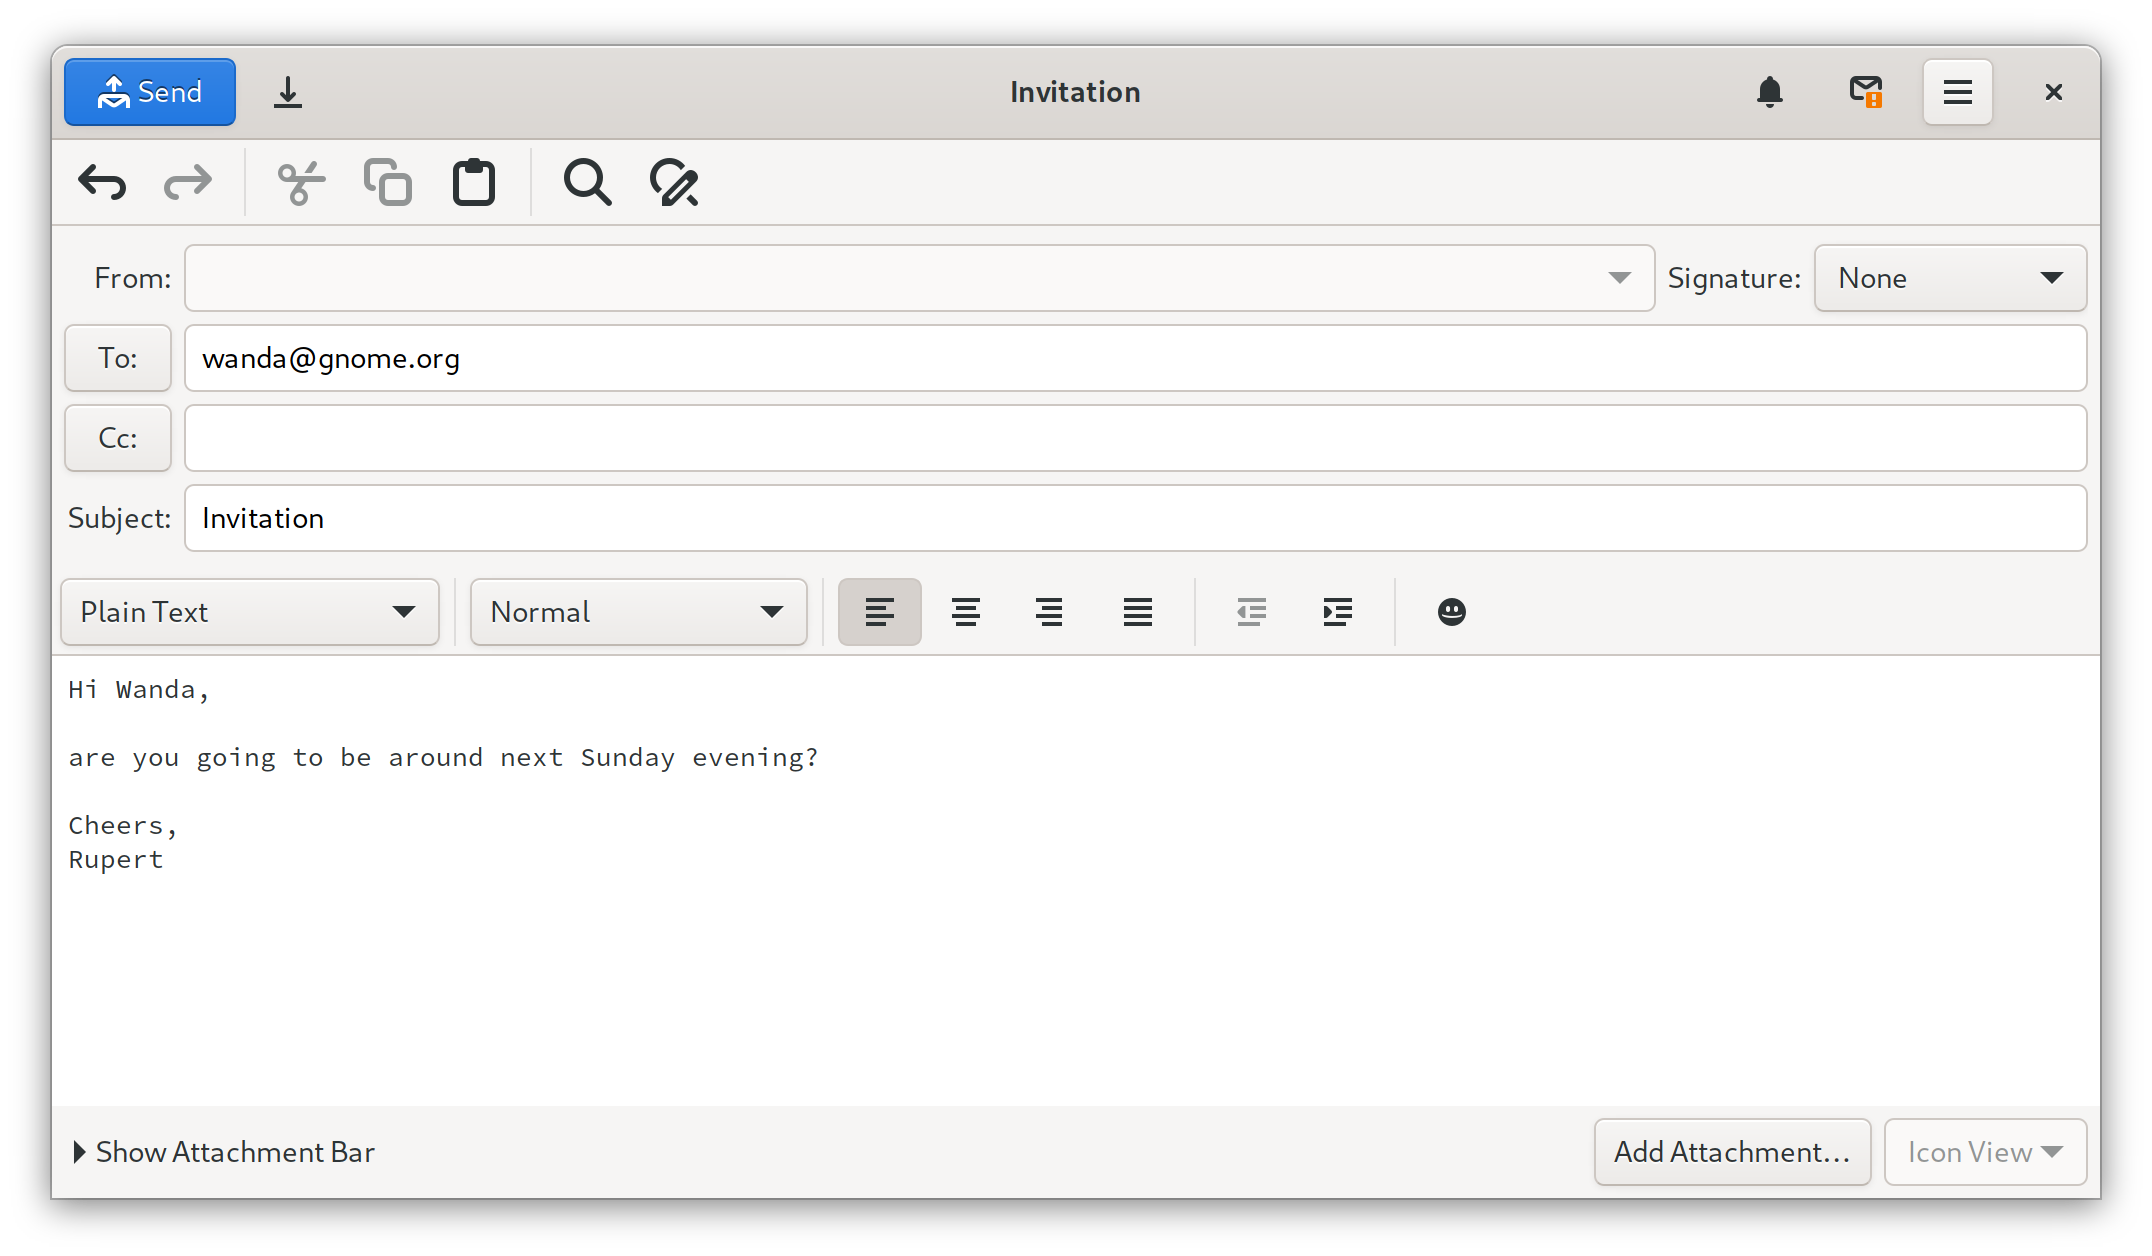This screenshot has width=2152, height=1256.
Task: Click the Find and Replace icon
Action: click(x=674, y=183)
